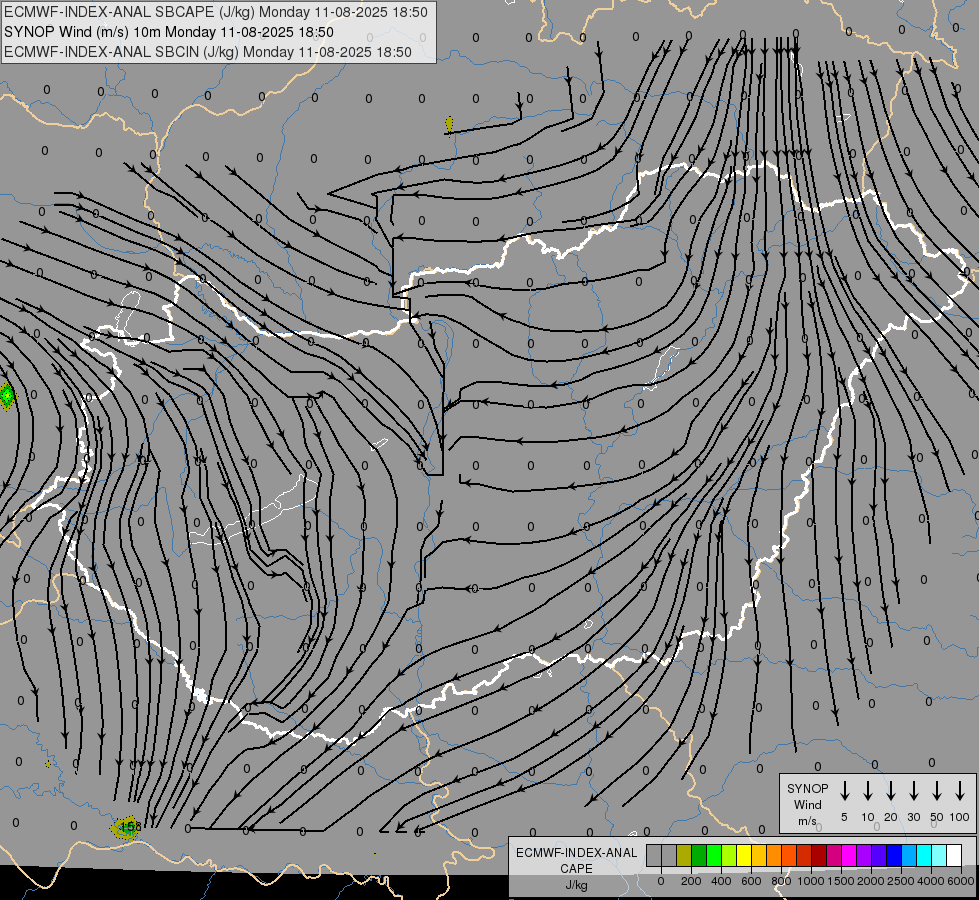Select the pure yellow swatch left of 600
Screen dimensions: 979x900
click(744, 856)
